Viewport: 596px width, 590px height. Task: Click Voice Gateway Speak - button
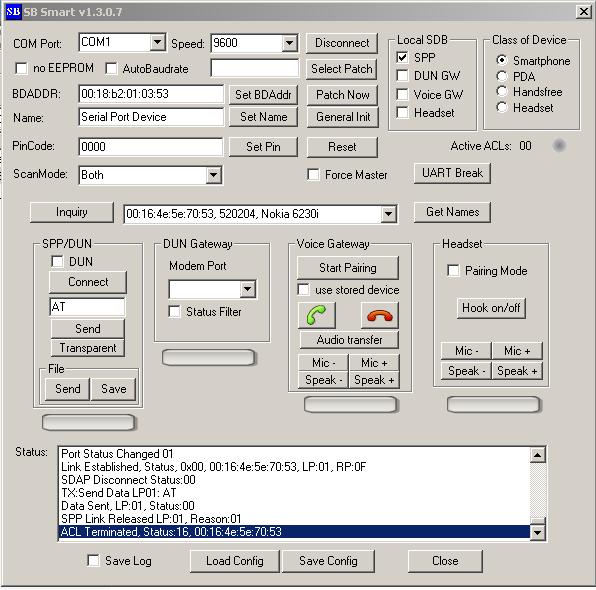point(323,380)
